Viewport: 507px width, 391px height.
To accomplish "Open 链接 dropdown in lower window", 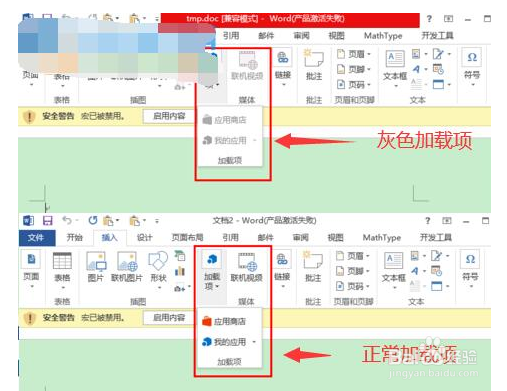I will (x=282, y=270).
